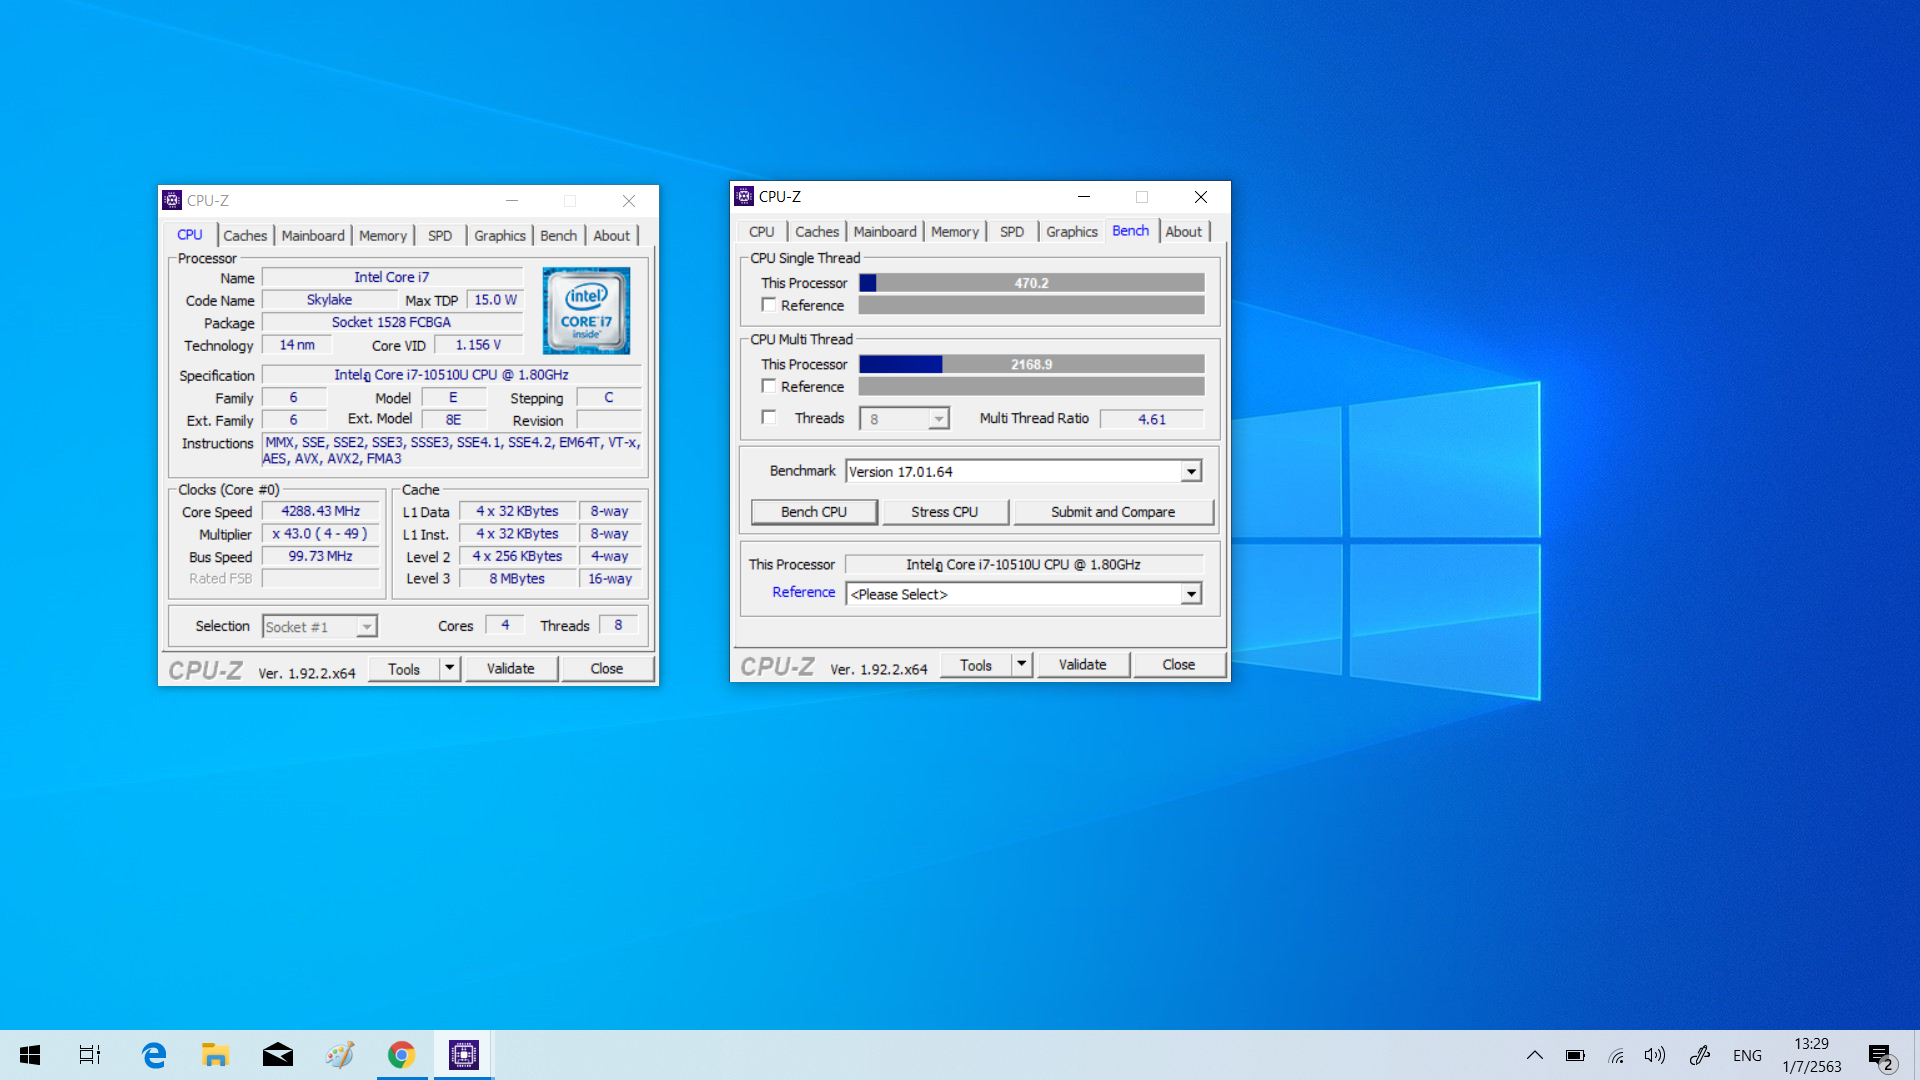Click the Specification field text
The width and height of the screenshot is (1920, 1080).
coord(451,375)
